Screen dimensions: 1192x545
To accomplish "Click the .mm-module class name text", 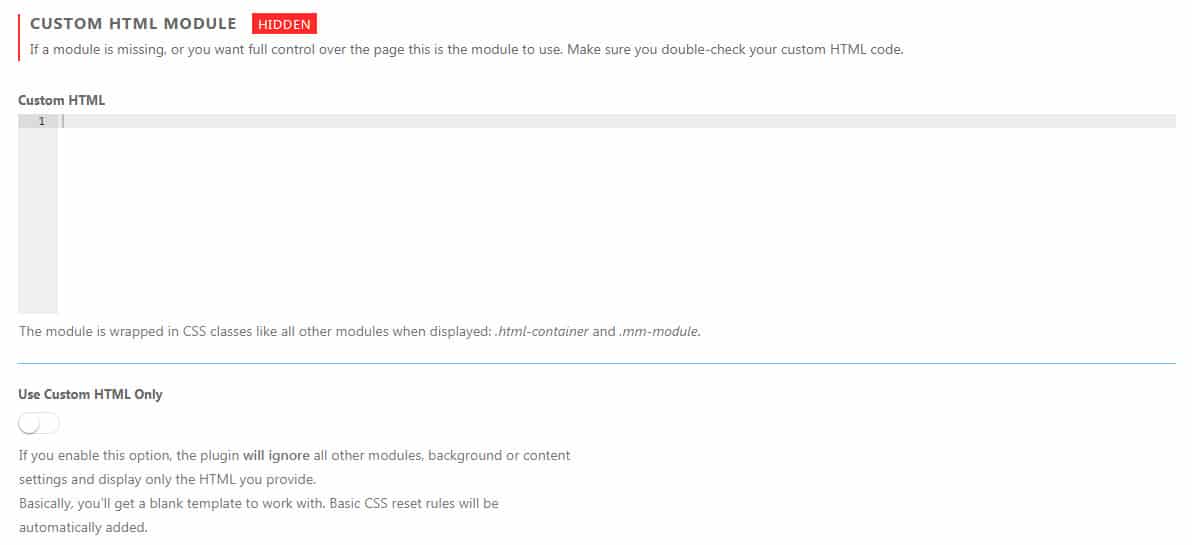I will tap(658, 332).
